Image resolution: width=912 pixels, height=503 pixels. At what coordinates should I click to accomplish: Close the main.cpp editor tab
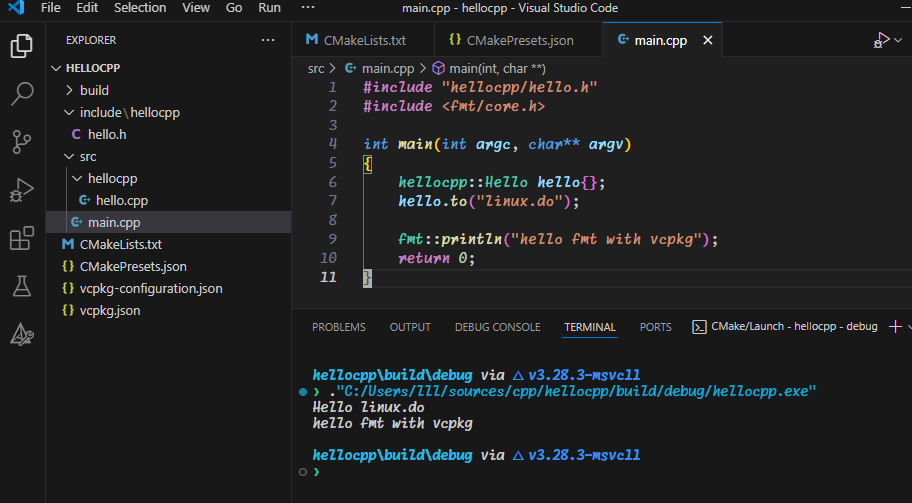(x=708, y=40)
